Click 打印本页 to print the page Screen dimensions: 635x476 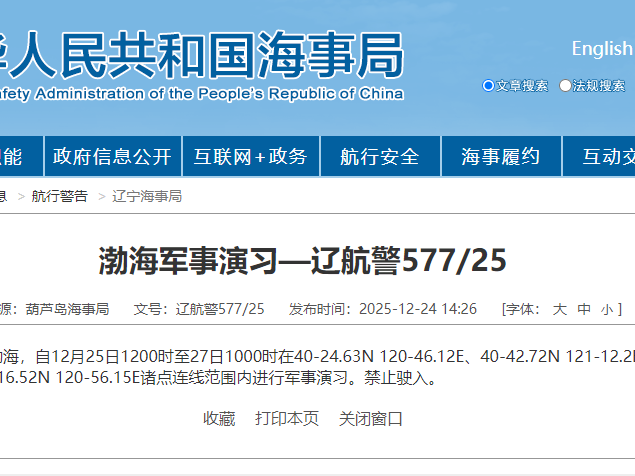tap(287, 419)
